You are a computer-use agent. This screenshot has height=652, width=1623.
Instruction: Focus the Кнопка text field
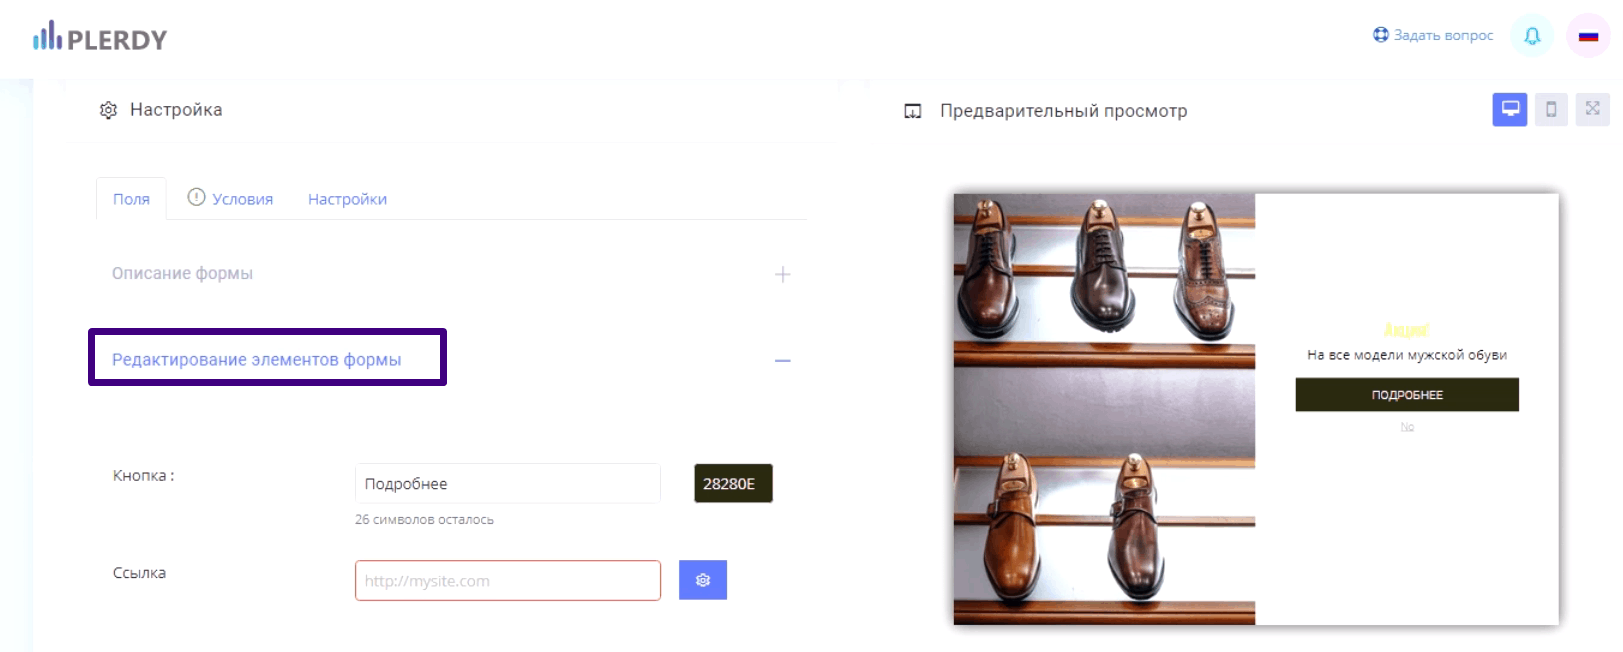coord(507,483)
